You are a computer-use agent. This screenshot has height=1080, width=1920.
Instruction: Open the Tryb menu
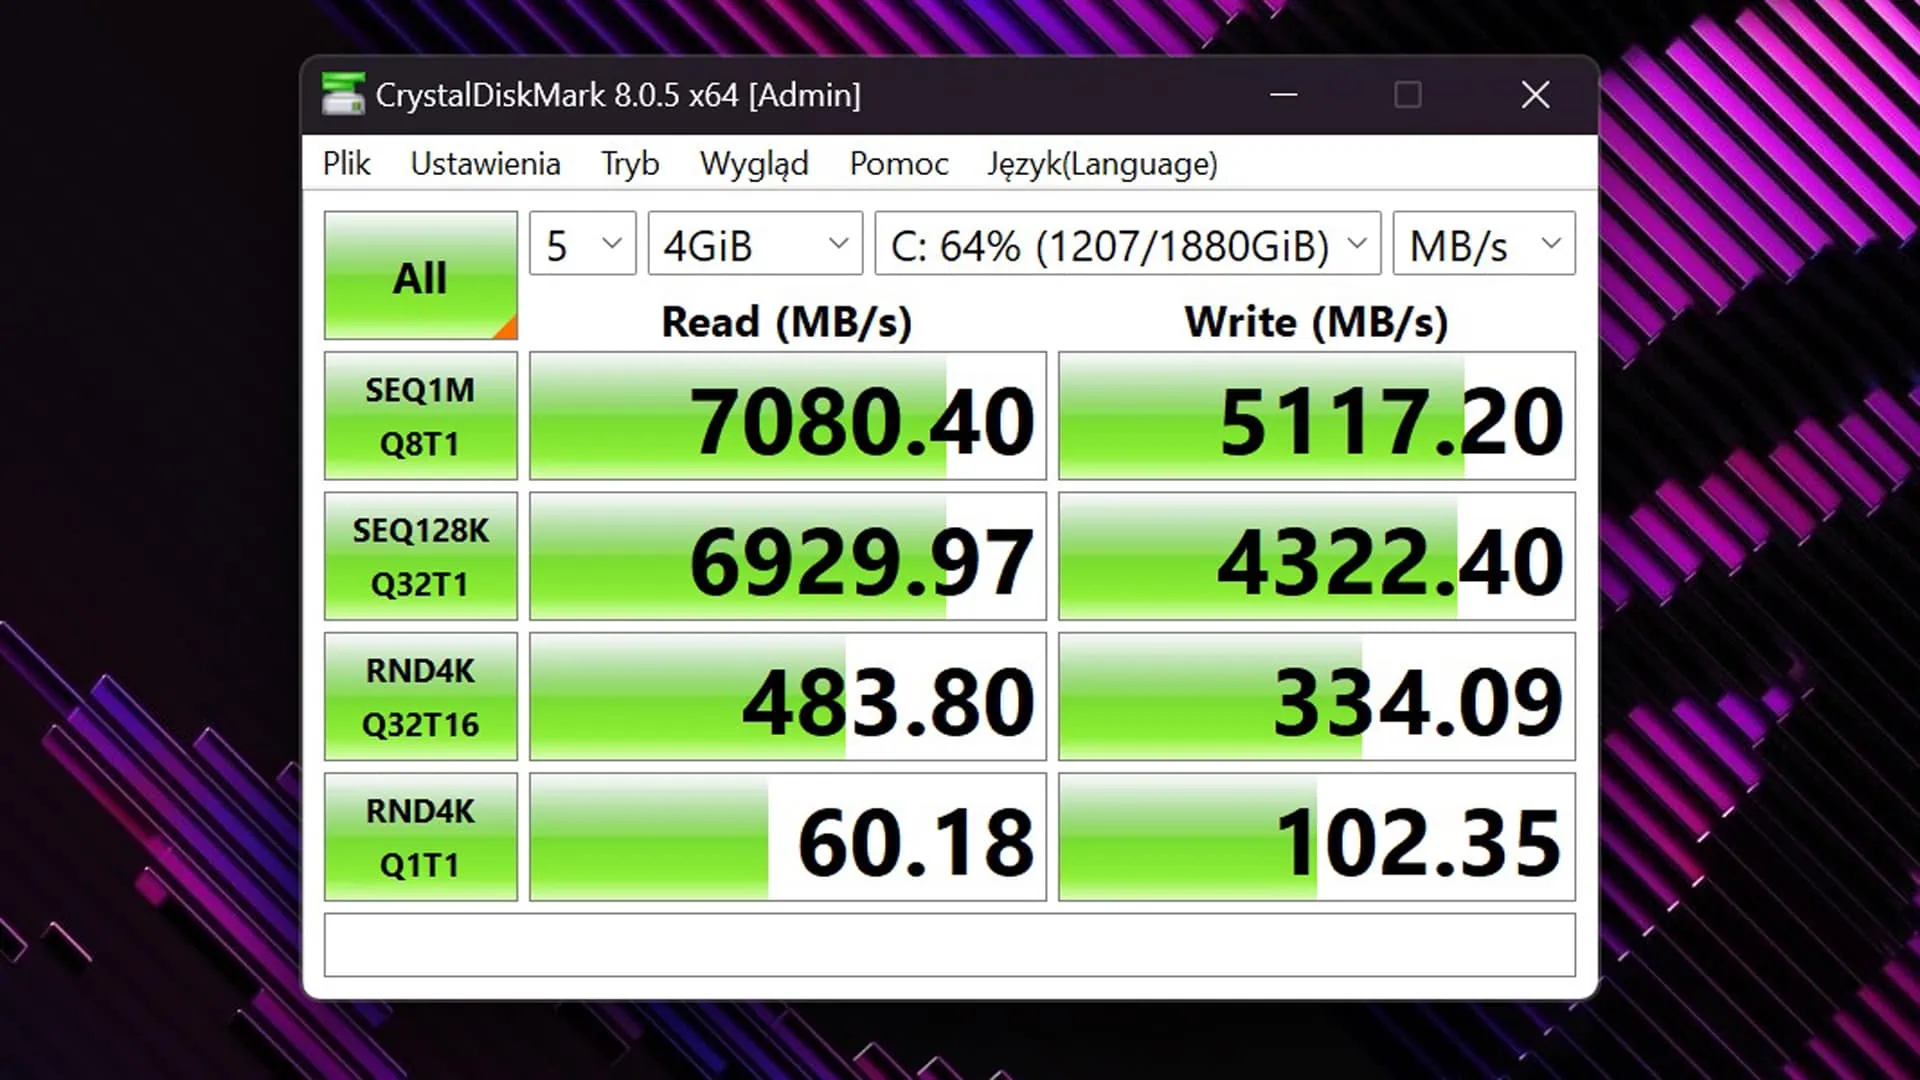[630, 163]
